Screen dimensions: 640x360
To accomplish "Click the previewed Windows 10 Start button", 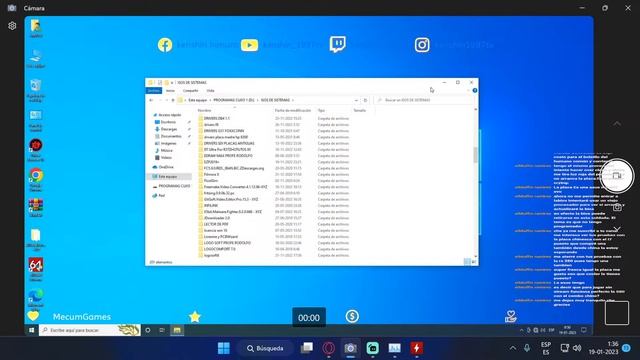I will pyautogui.click(x=31, y=330).
